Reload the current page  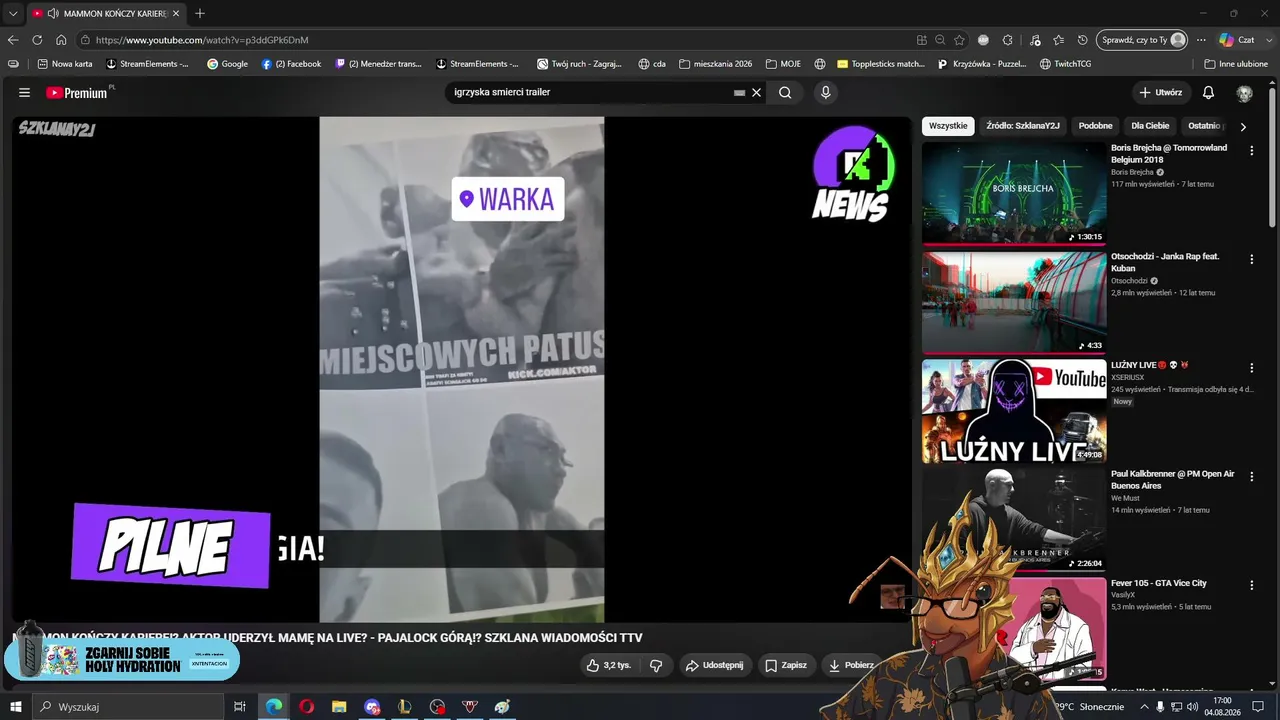tap(37, 40)
